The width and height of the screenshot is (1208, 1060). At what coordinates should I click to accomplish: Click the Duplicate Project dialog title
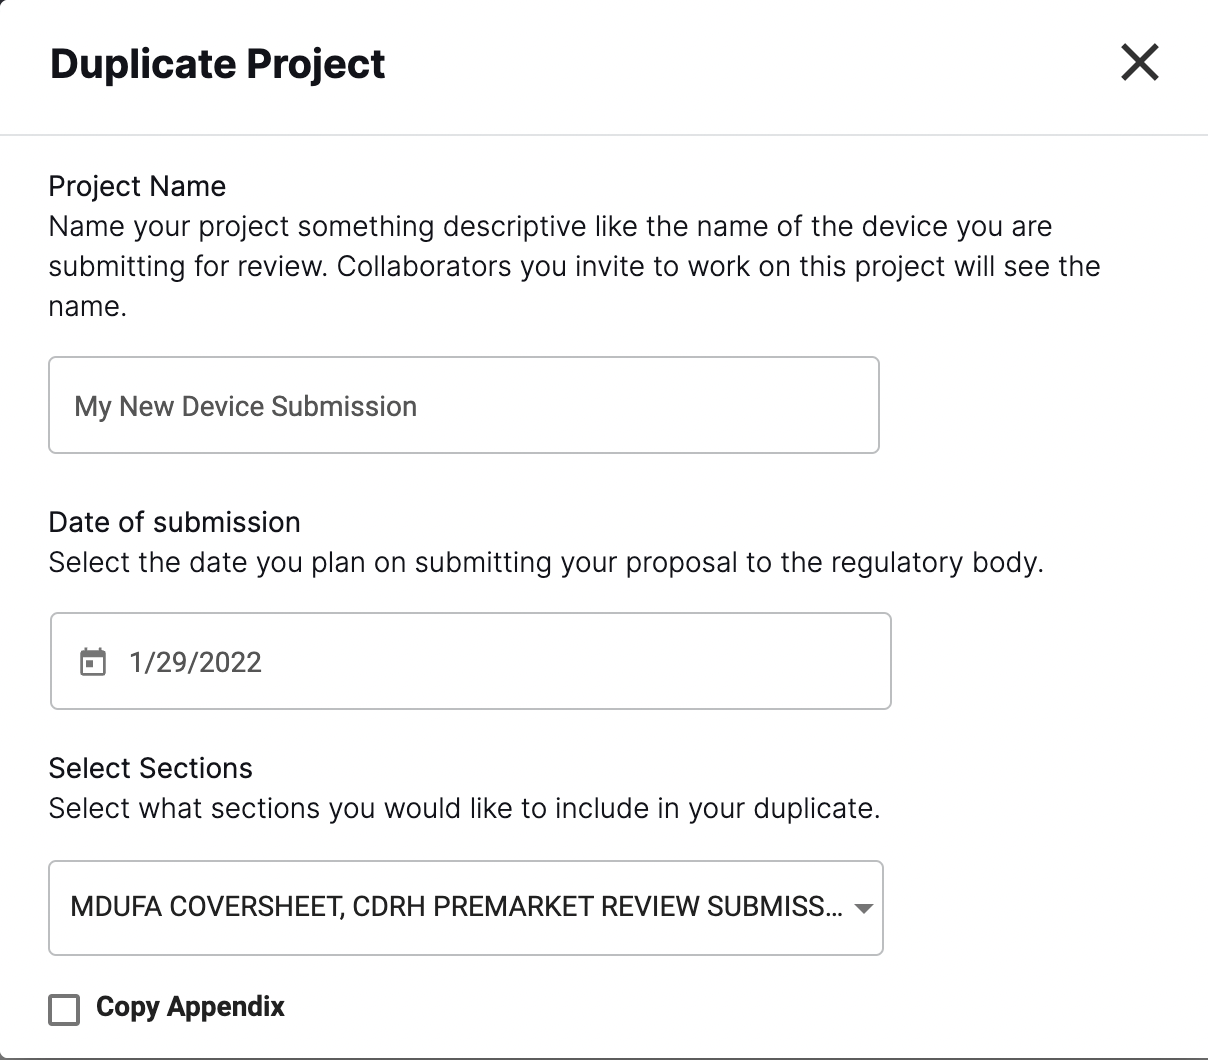(x=217, y=64)
